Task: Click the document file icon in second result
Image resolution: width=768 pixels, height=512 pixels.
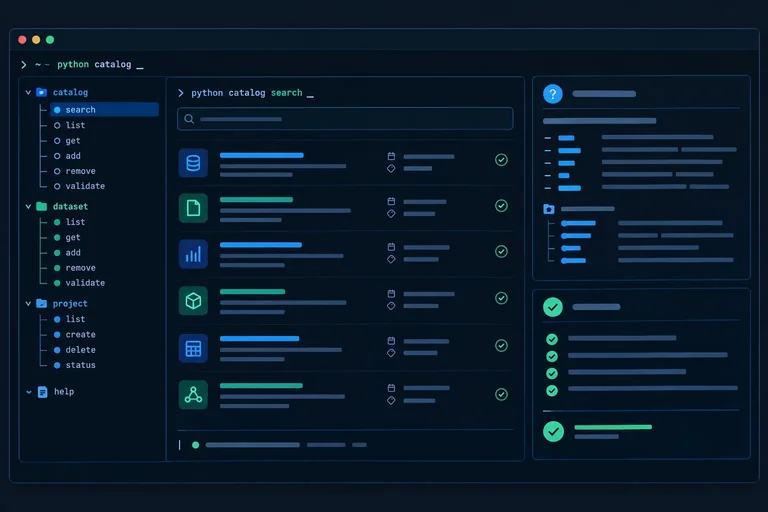Action: pos(193,208)
